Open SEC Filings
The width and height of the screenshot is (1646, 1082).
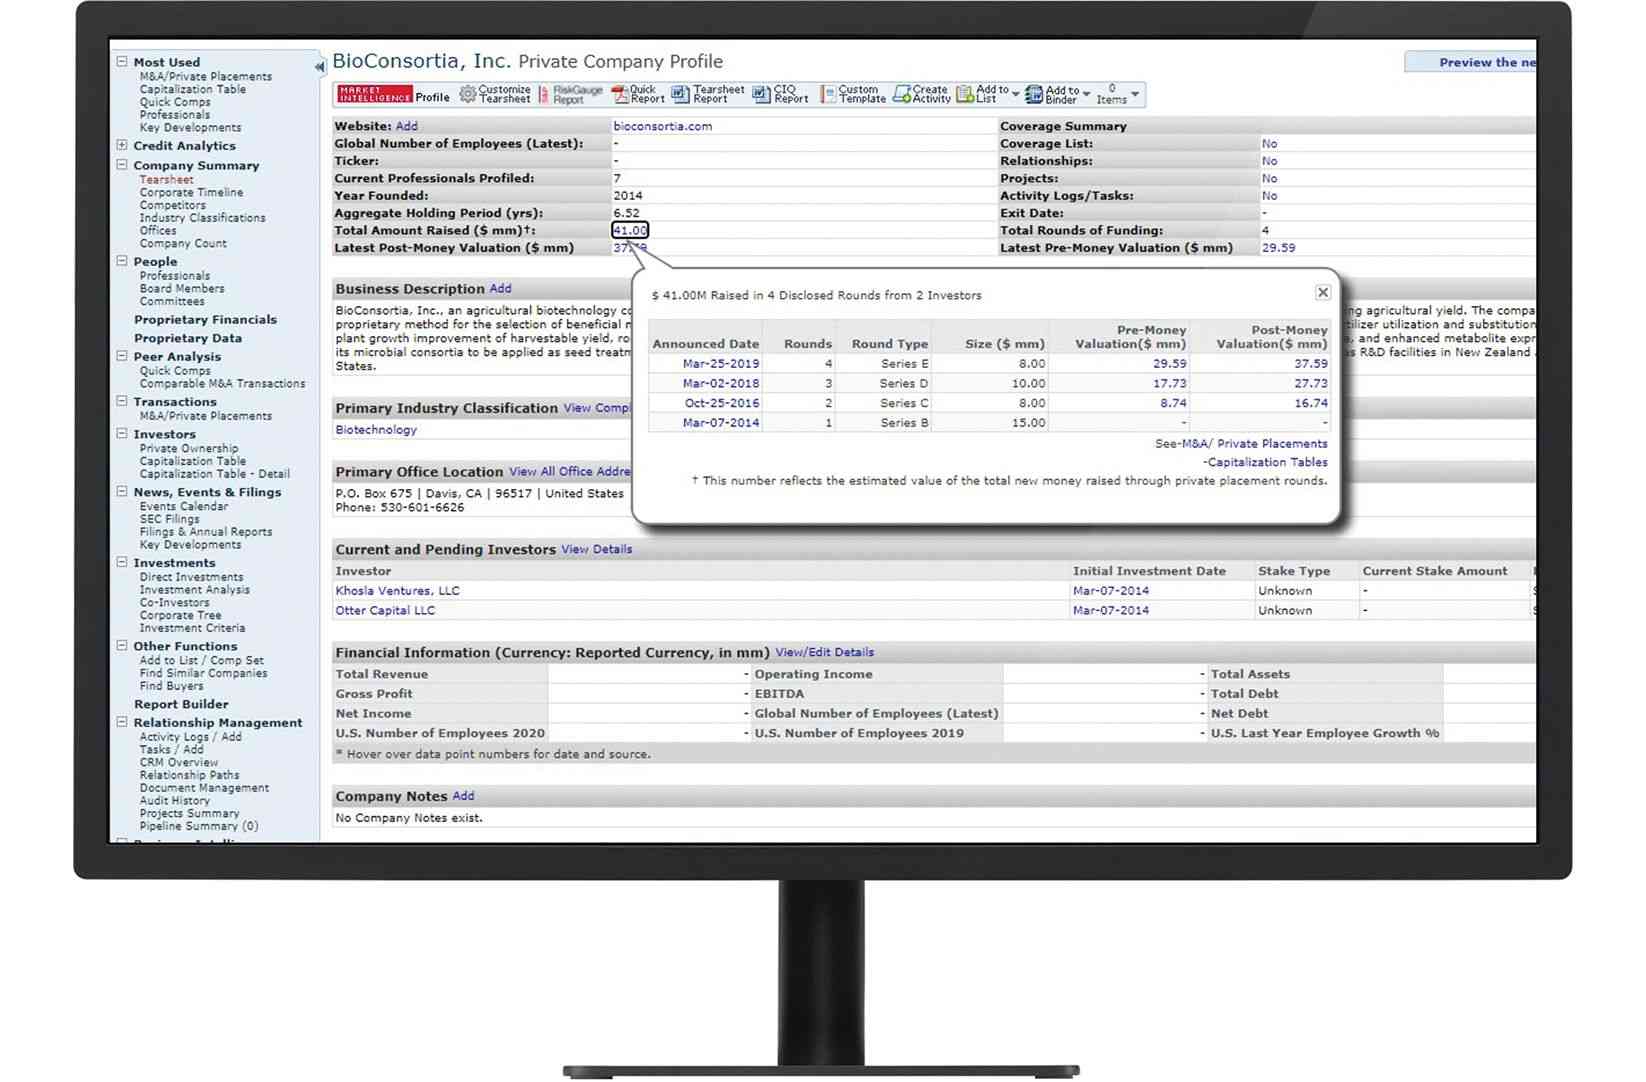169,519
